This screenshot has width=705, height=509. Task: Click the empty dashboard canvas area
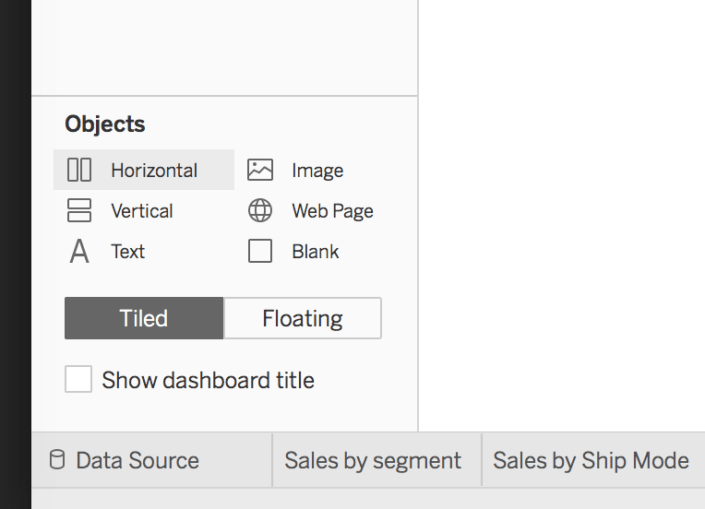click(x=560, y=200)
